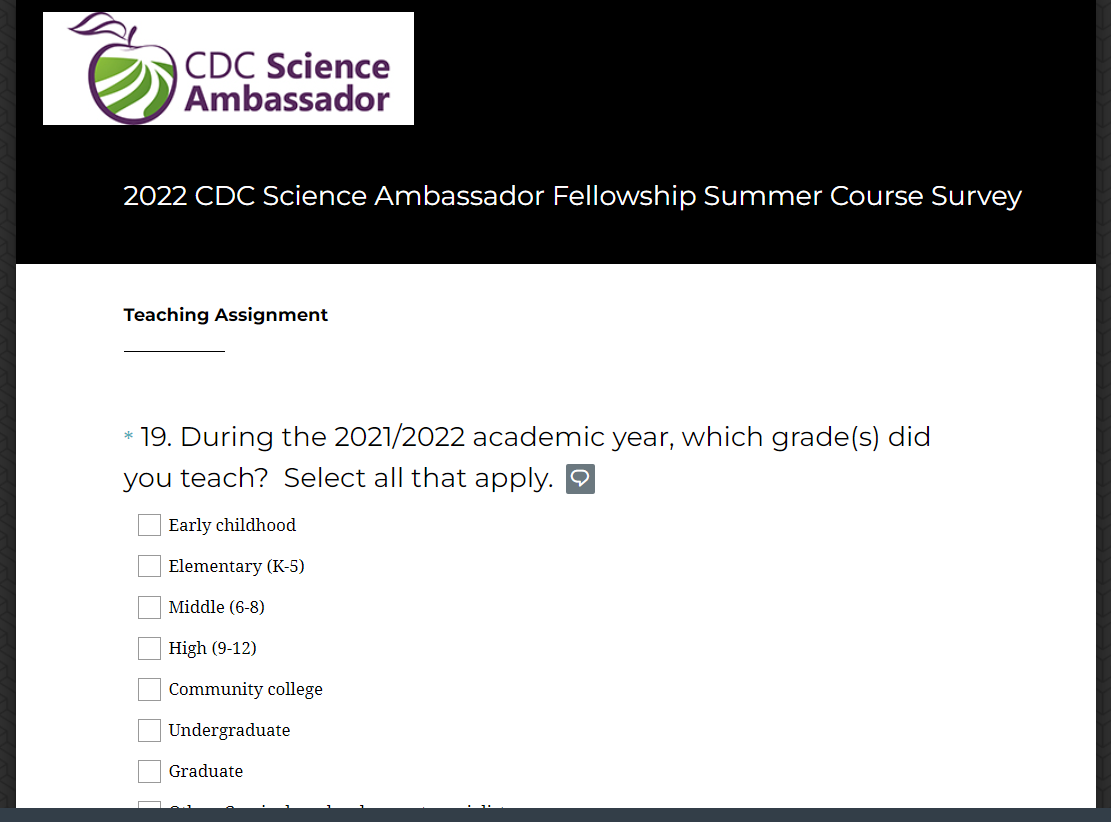
Task: Check the Early childhood checkbox
Action: [149, 525]
